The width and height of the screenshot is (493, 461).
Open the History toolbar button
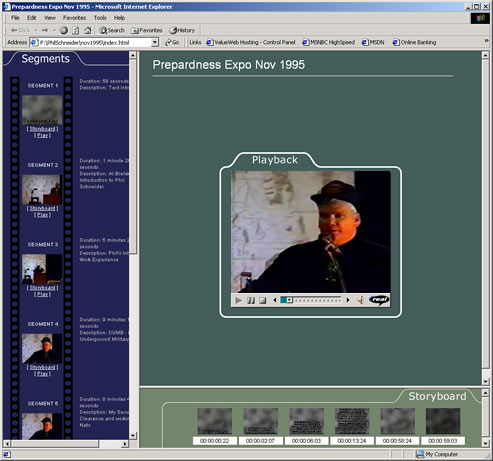(x=182, y=30)
